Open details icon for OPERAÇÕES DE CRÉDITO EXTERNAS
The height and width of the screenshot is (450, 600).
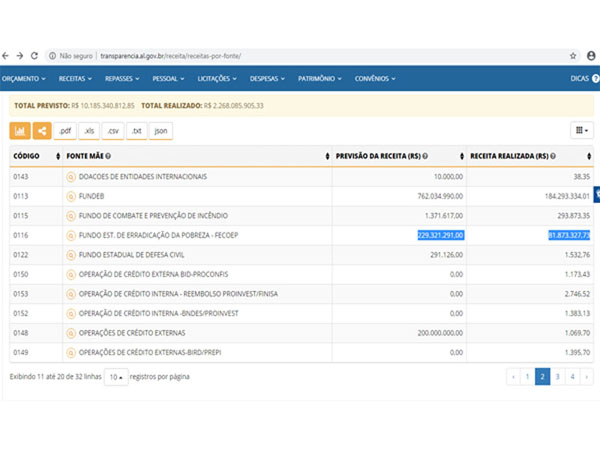71,333
